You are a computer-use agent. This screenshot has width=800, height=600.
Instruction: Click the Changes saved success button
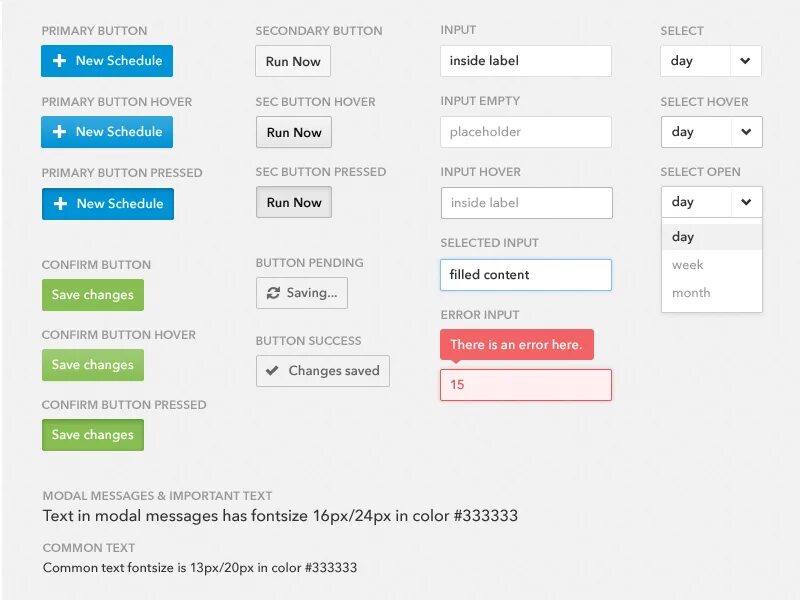323,371
